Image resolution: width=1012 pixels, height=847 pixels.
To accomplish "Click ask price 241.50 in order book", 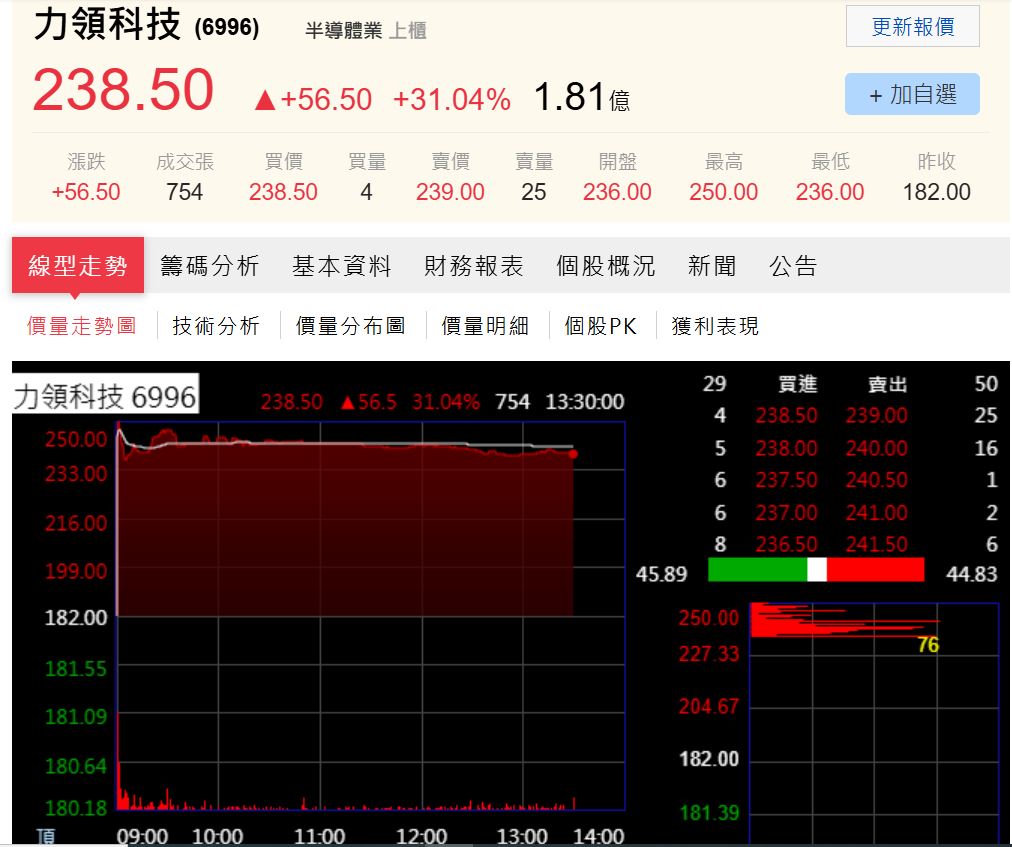I will pos(876,544).
